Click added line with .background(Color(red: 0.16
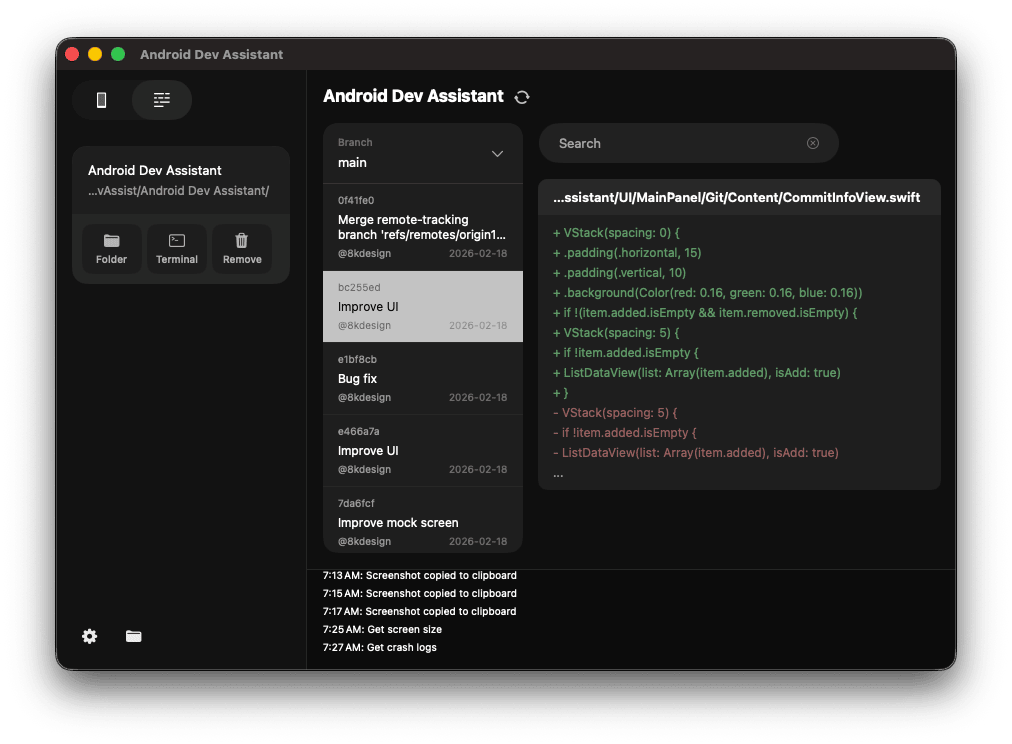This screenshot has height=744, width=1012. pos(707,292)
